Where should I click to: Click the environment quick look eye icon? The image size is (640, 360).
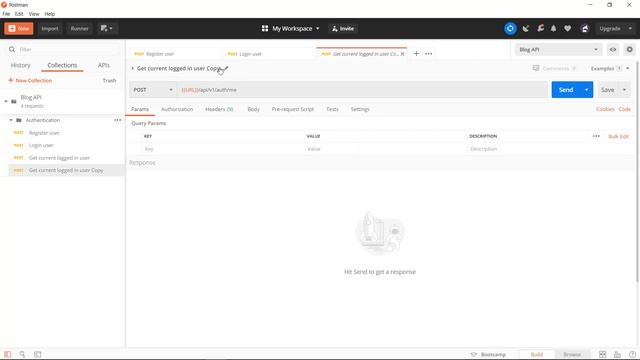click(613, 49)
